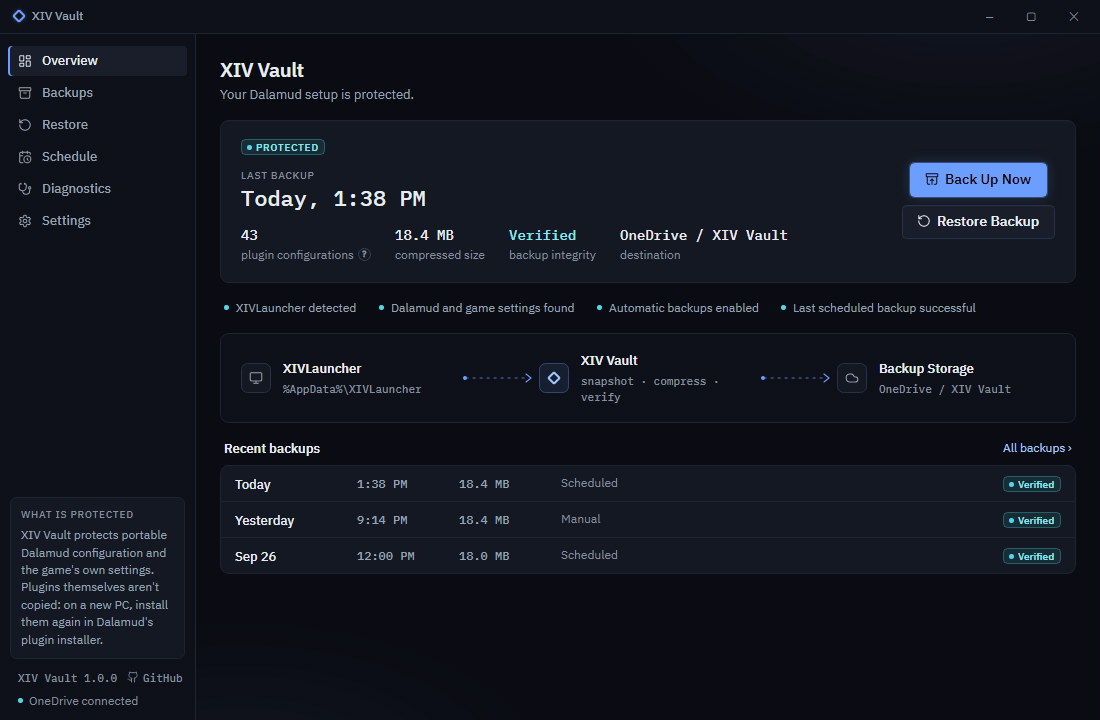Click "Manual" type in Yesterday row
This screenshot has width=1100, height=720.
(x=580, y=519)
